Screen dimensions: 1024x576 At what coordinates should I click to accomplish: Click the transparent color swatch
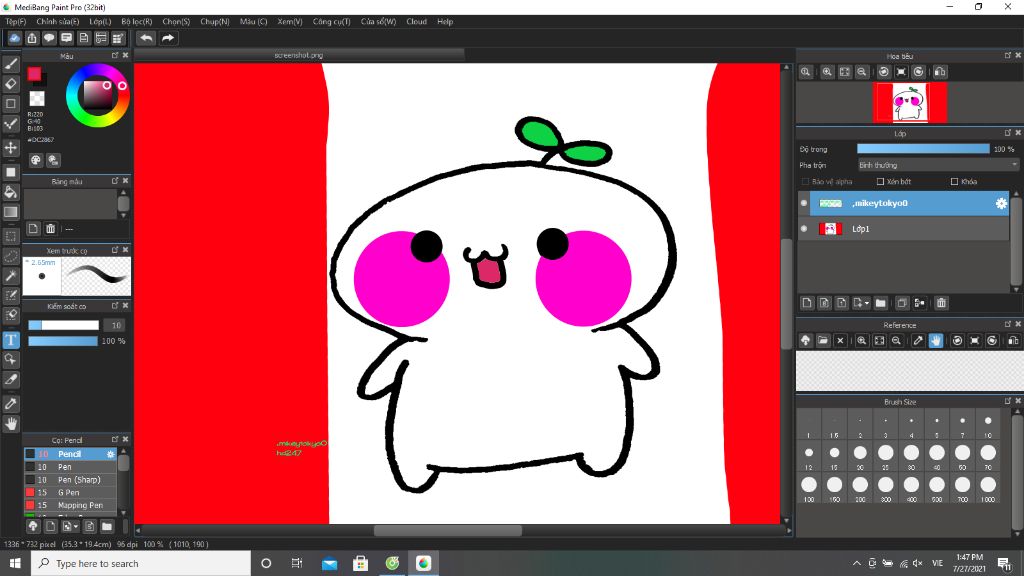[x=37, y=99]
